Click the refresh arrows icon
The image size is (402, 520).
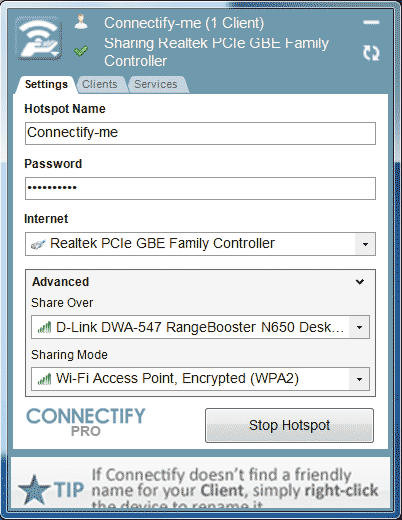(371, 53)
